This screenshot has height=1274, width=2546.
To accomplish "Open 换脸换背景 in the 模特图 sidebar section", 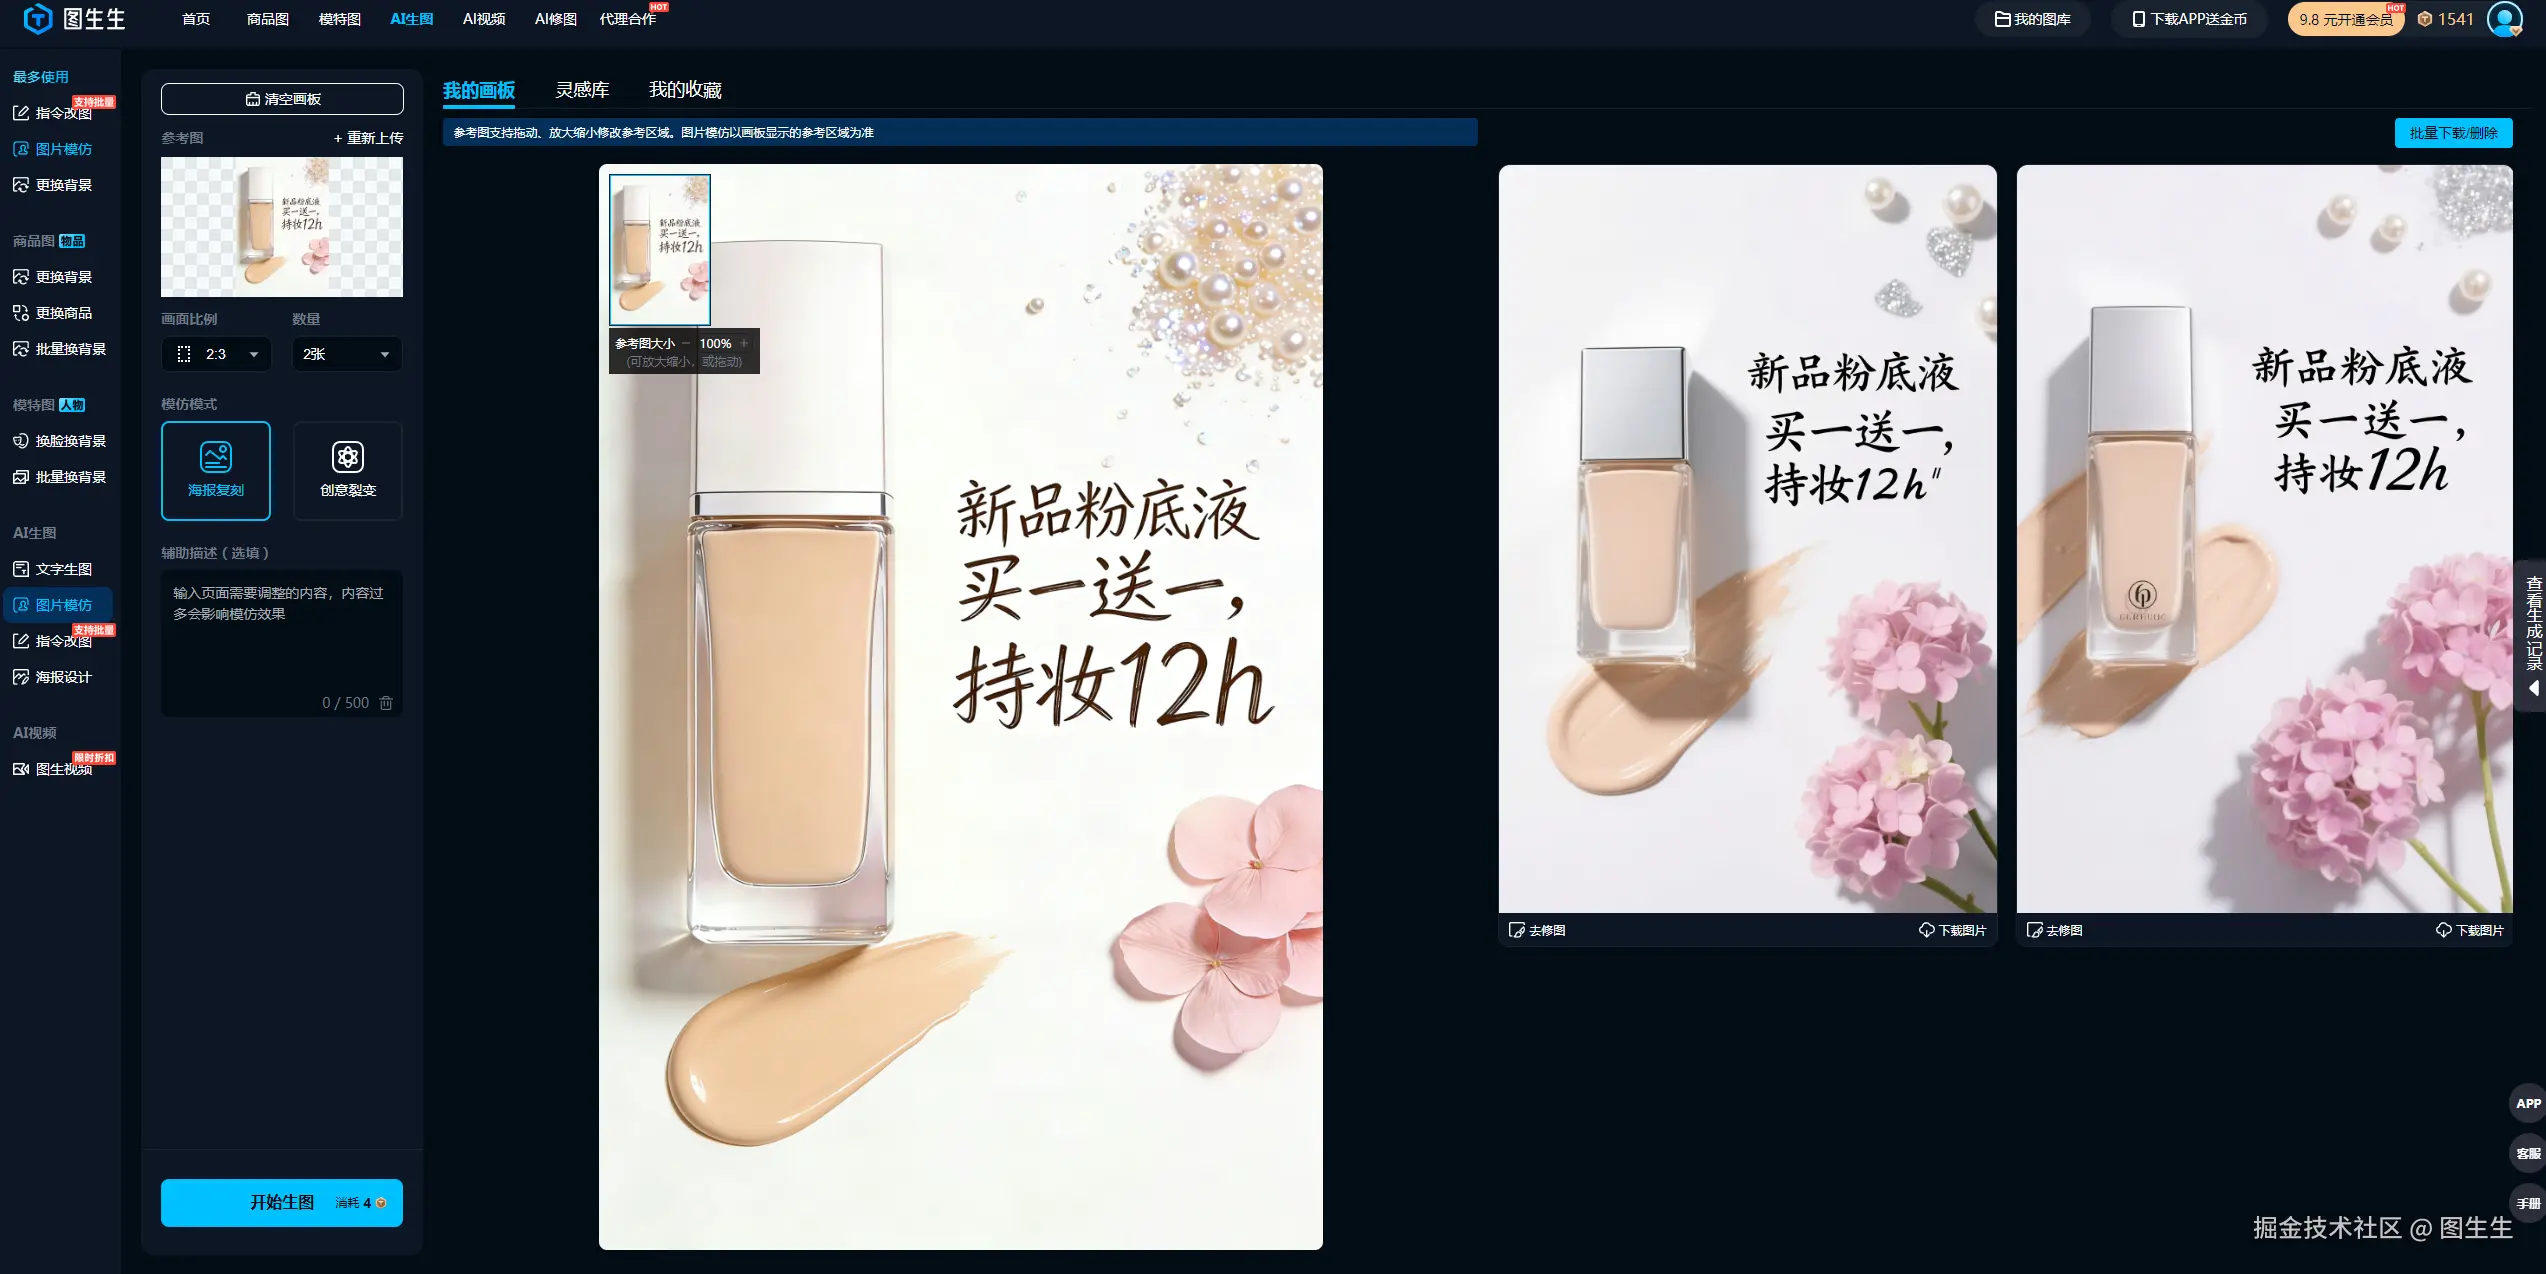I will [x=70, y=441].
